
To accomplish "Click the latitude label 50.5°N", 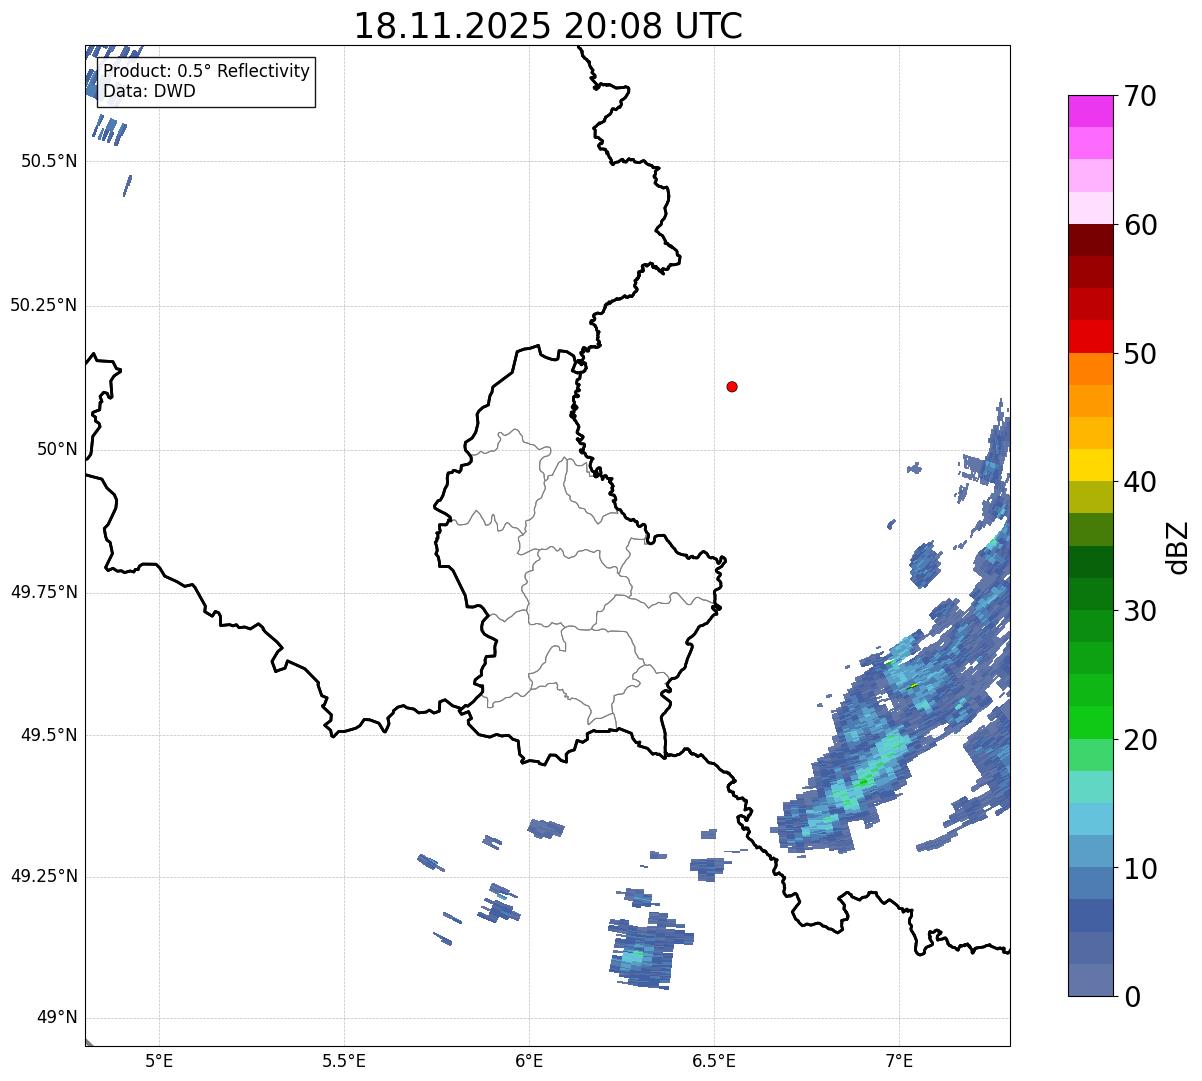I will click(49, 161).
